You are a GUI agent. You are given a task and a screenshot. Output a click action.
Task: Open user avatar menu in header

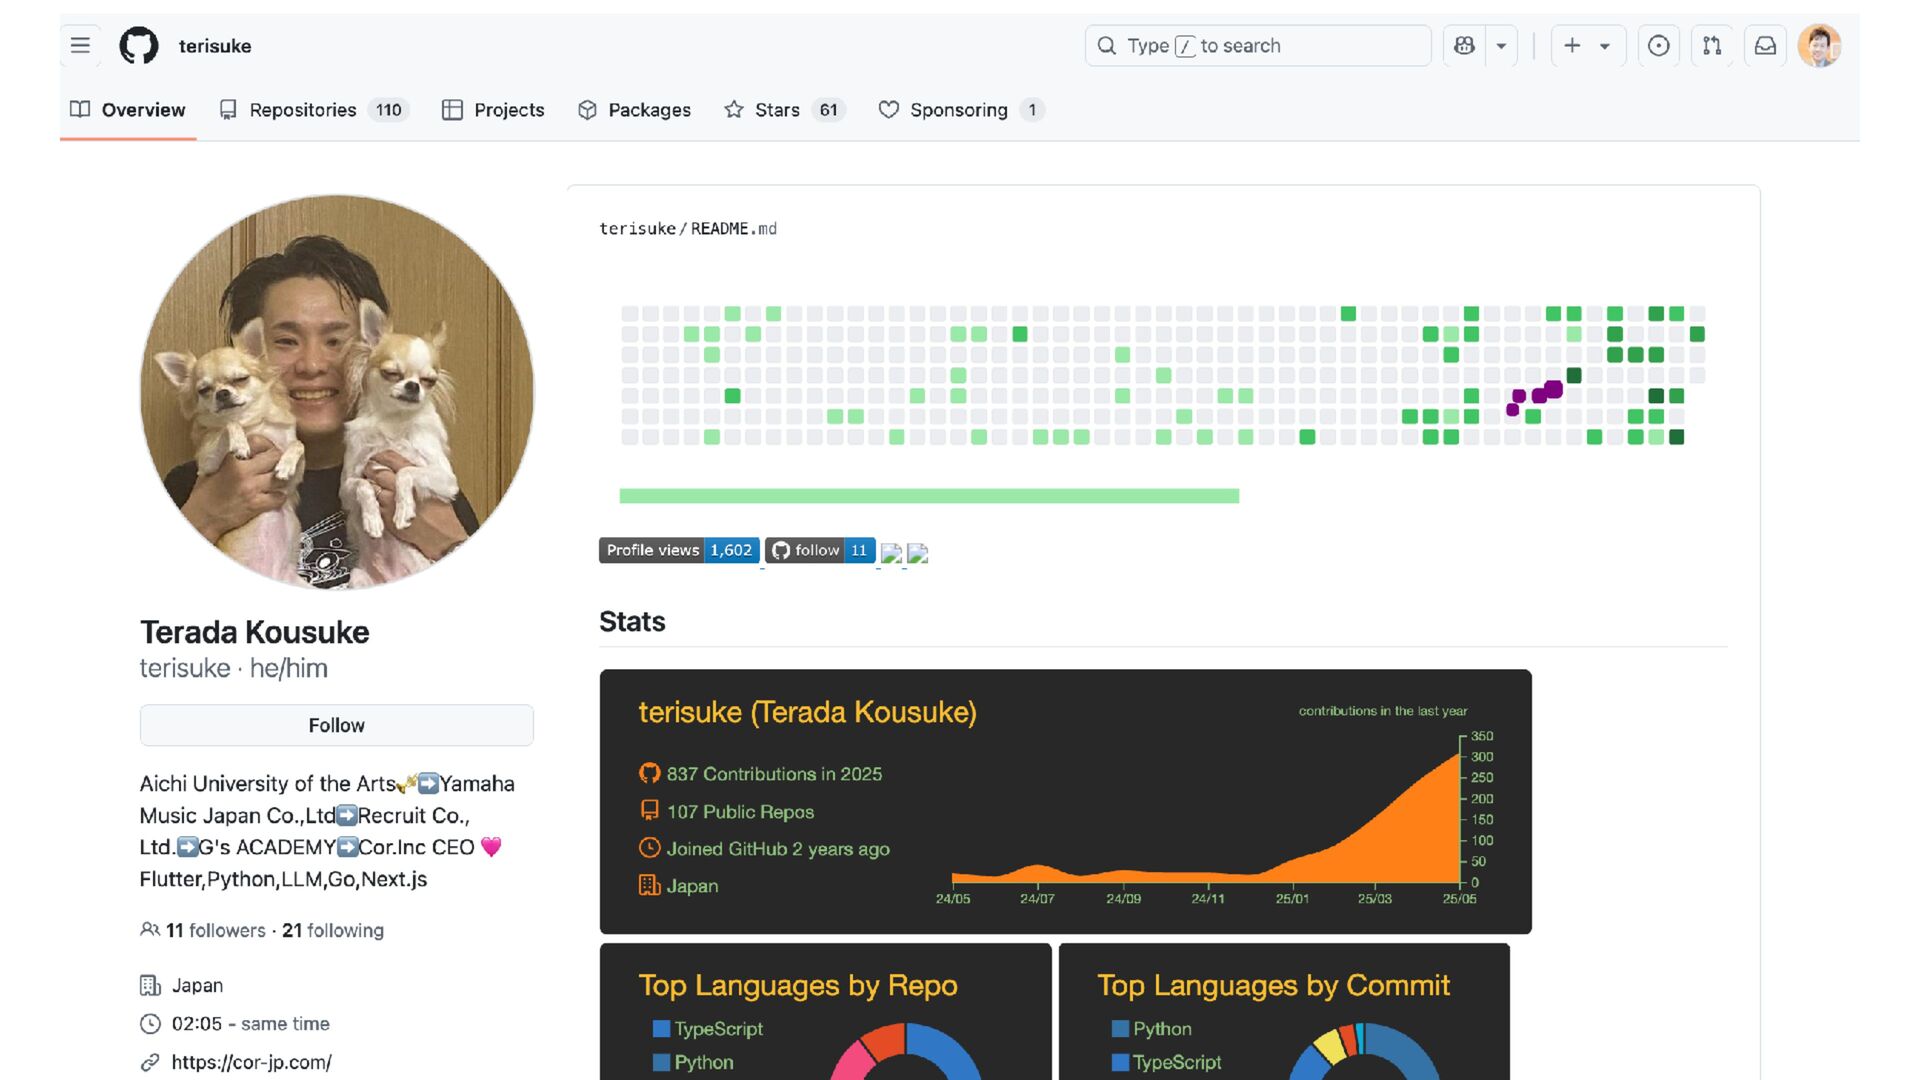pyautogui.click(x=1819, y=46)
